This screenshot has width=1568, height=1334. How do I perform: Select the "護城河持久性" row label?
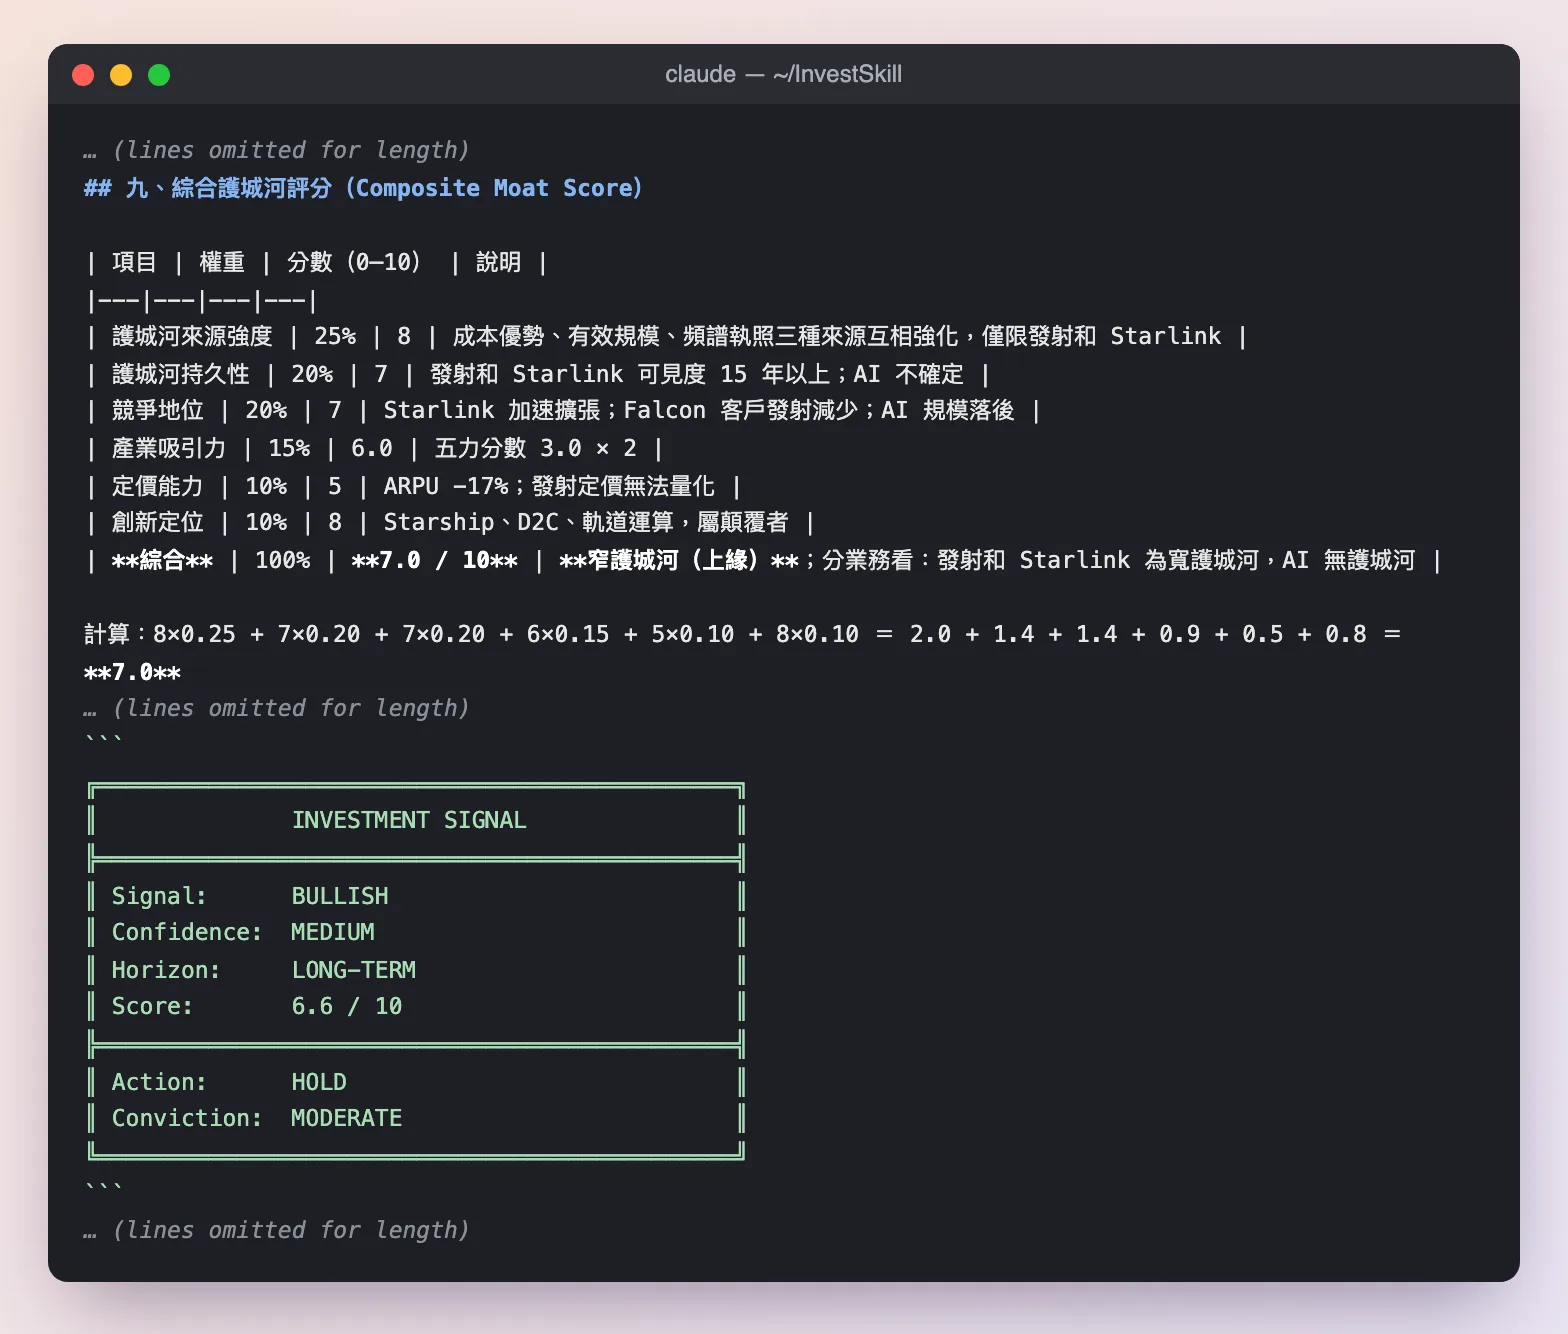click(180, 374)
